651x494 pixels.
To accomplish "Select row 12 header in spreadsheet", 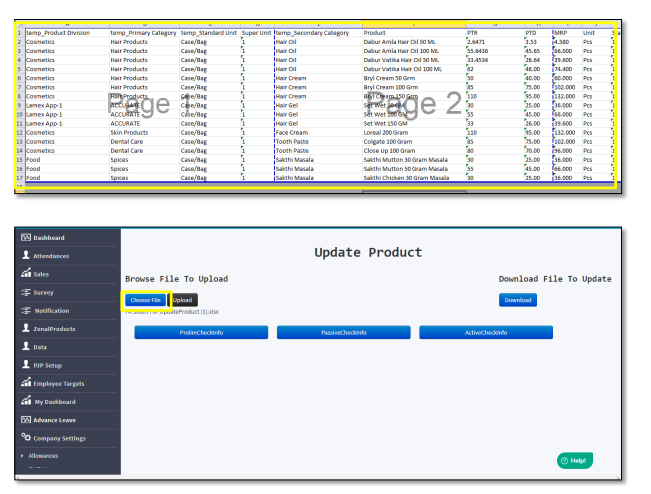I will (20, 133).
